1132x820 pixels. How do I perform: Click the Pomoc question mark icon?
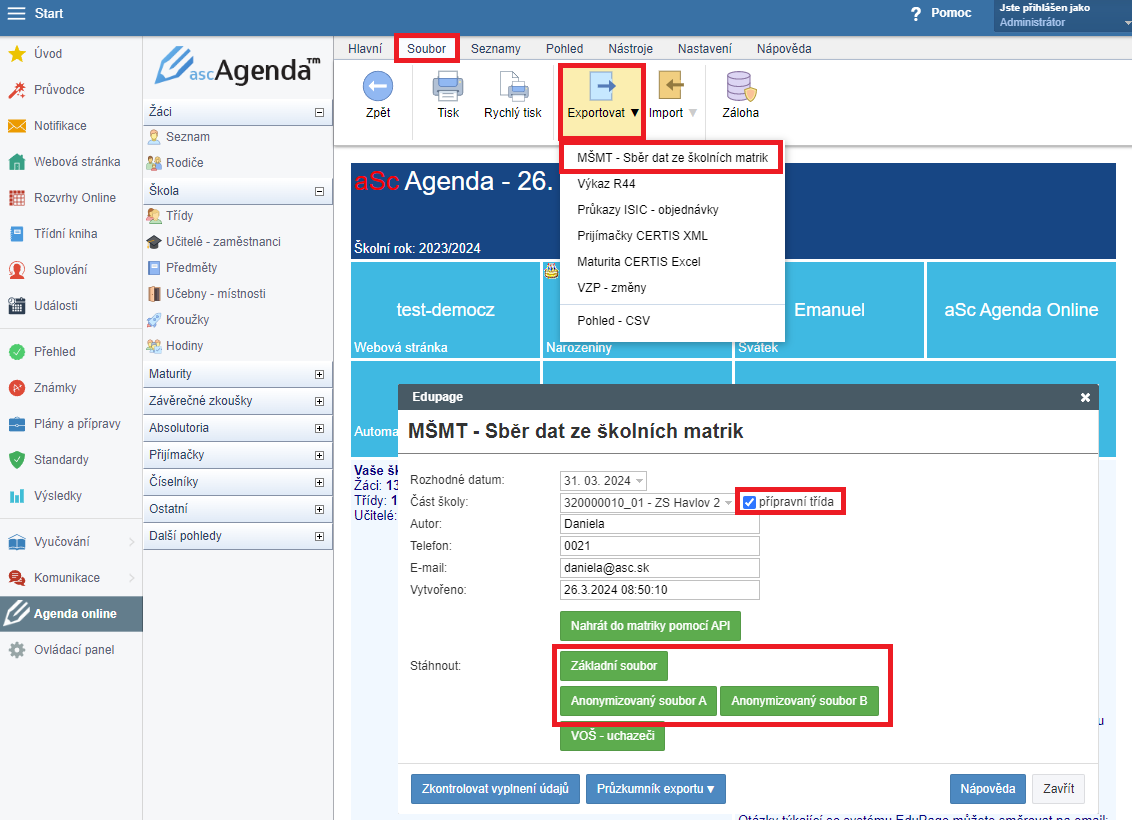(915, 14)
